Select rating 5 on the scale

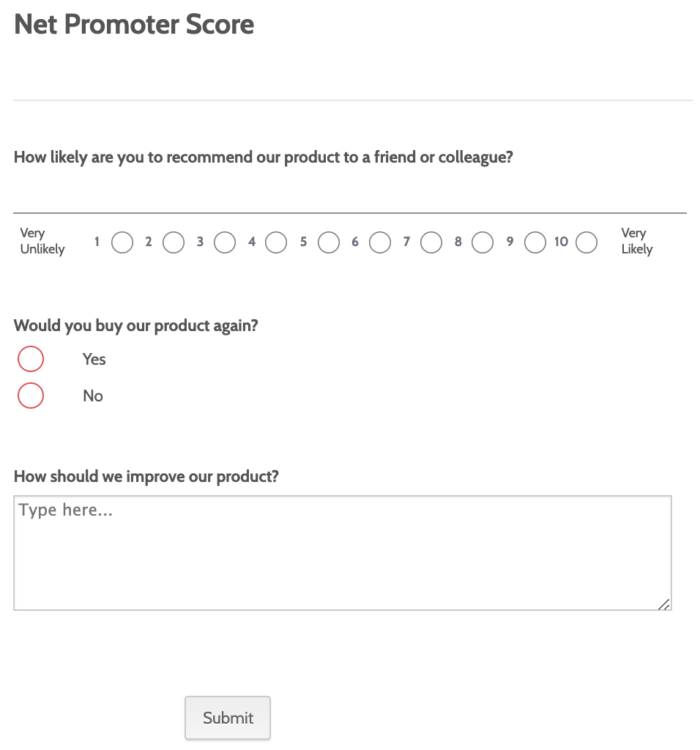click(x=328, y=242)
